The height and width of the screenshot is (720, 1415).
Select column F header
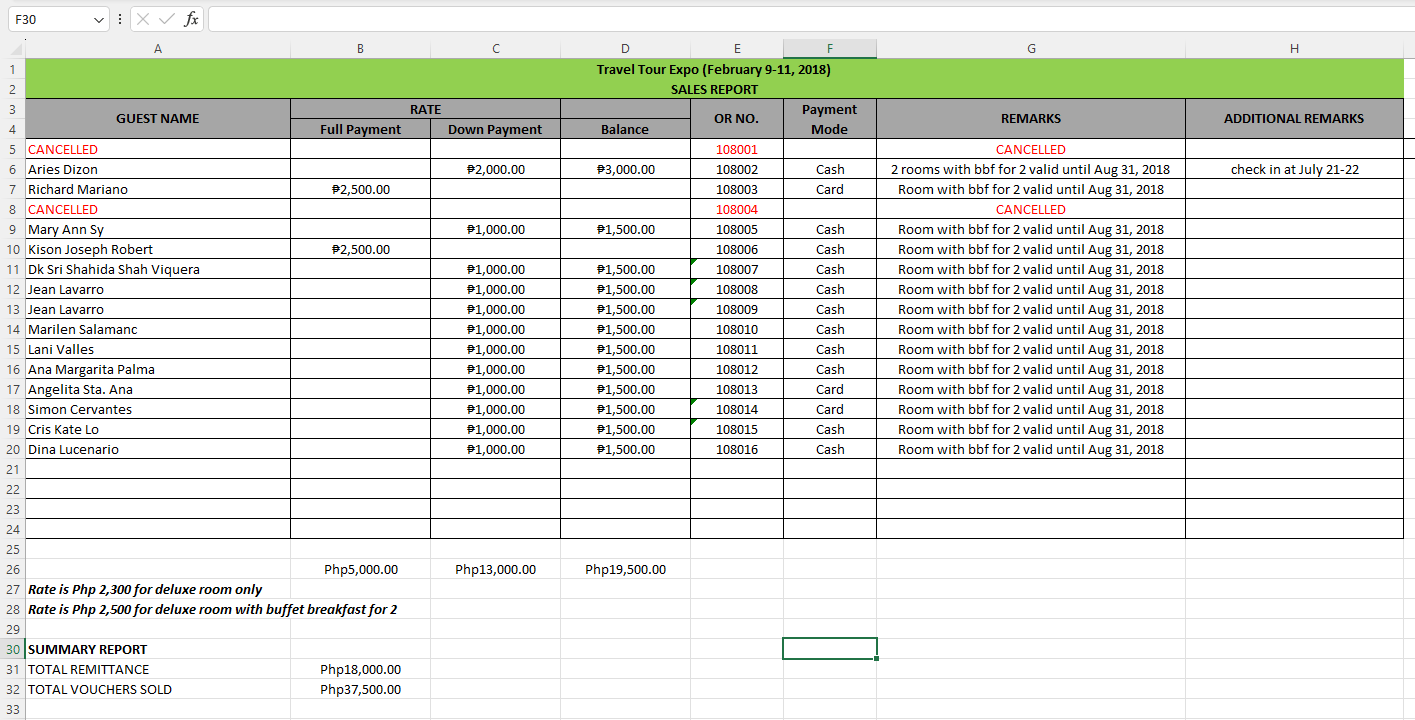[830, 49]
